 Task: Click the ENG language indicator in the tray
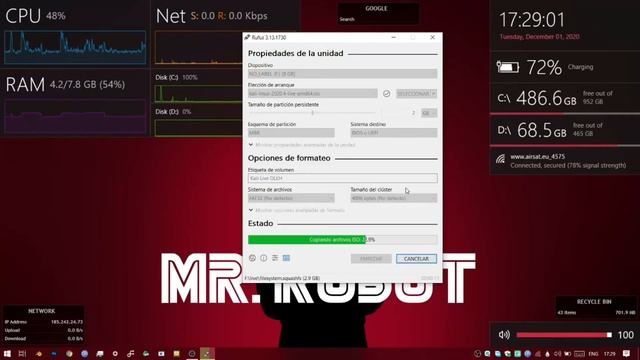593,354
